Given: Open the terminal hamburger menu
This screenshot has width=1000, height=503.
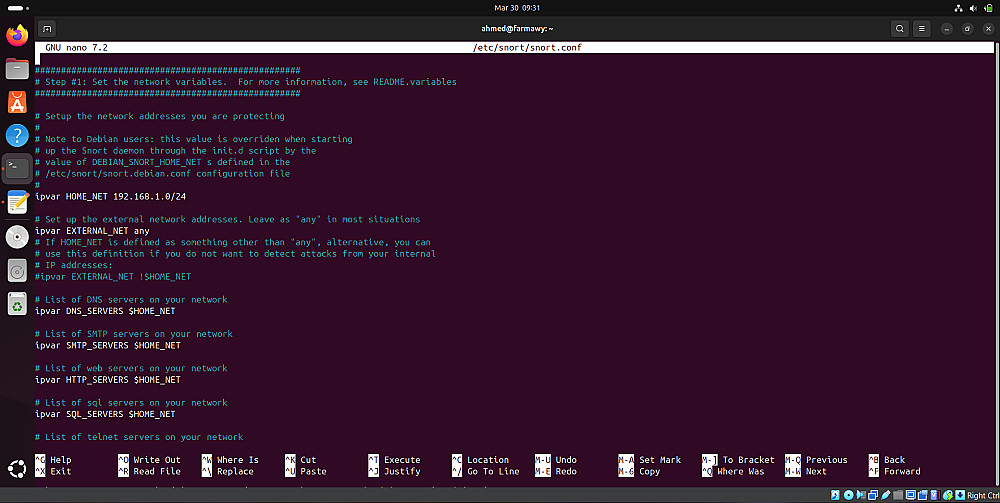Looking at the screenshot, I should [x=922, y=29].
